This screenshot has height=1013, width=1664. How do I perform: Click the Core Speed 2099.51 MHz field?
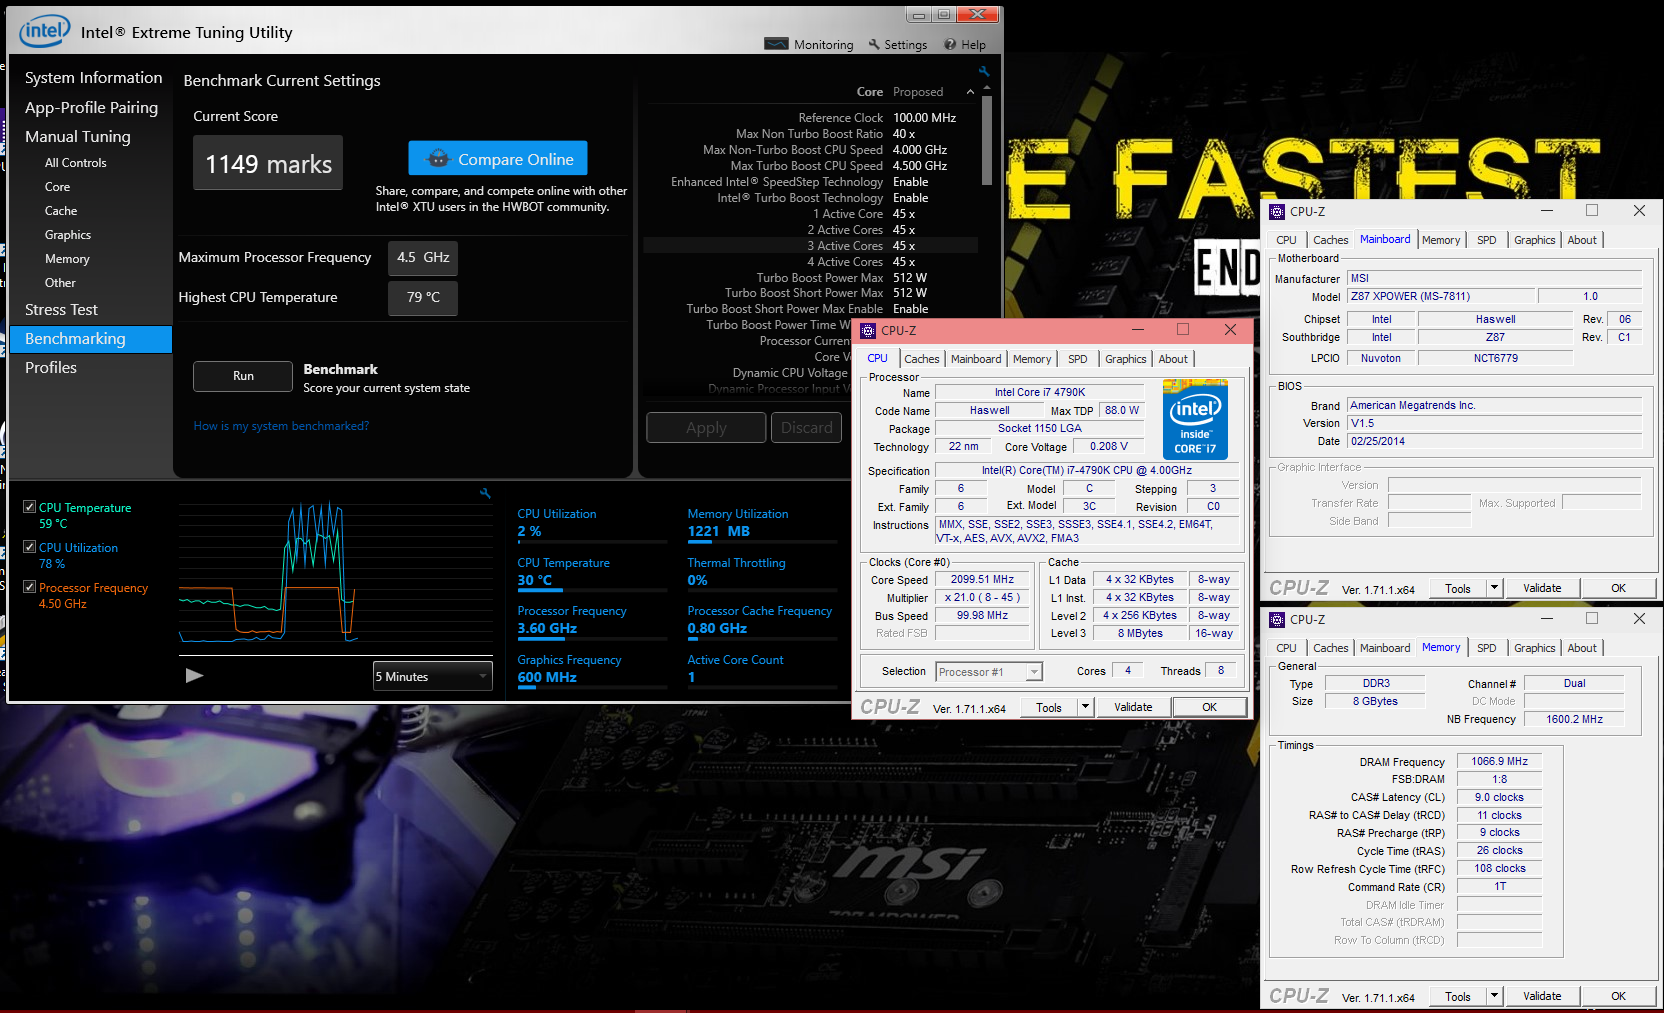tap(982, 580)
